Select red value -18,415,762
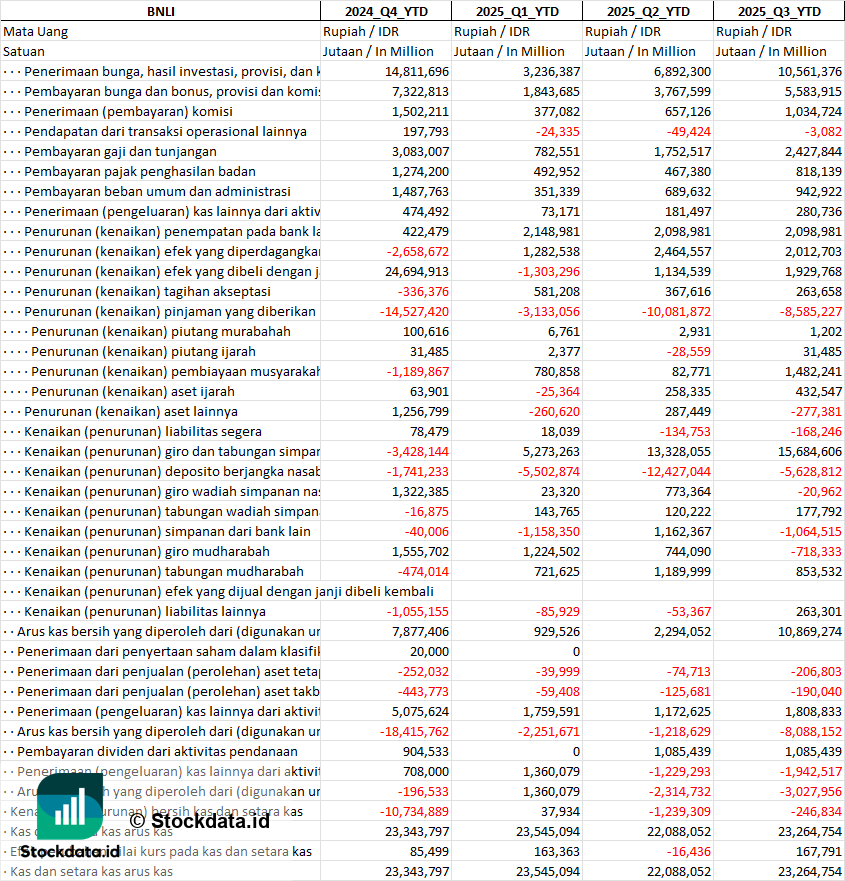The height and width of the screenshot is (881, 845). pyautogui.click(x=414, y=732)
